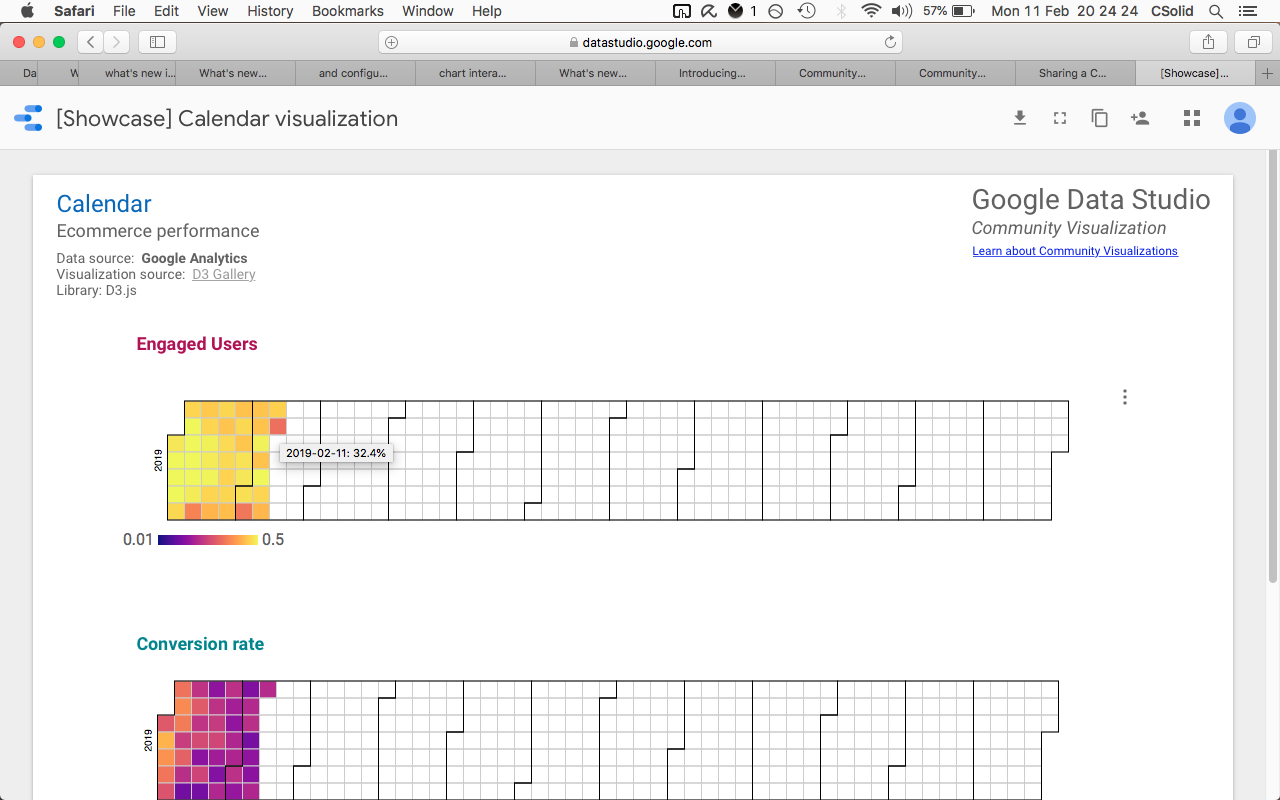Click the datastudio.google.com address bar

(640, 42)
